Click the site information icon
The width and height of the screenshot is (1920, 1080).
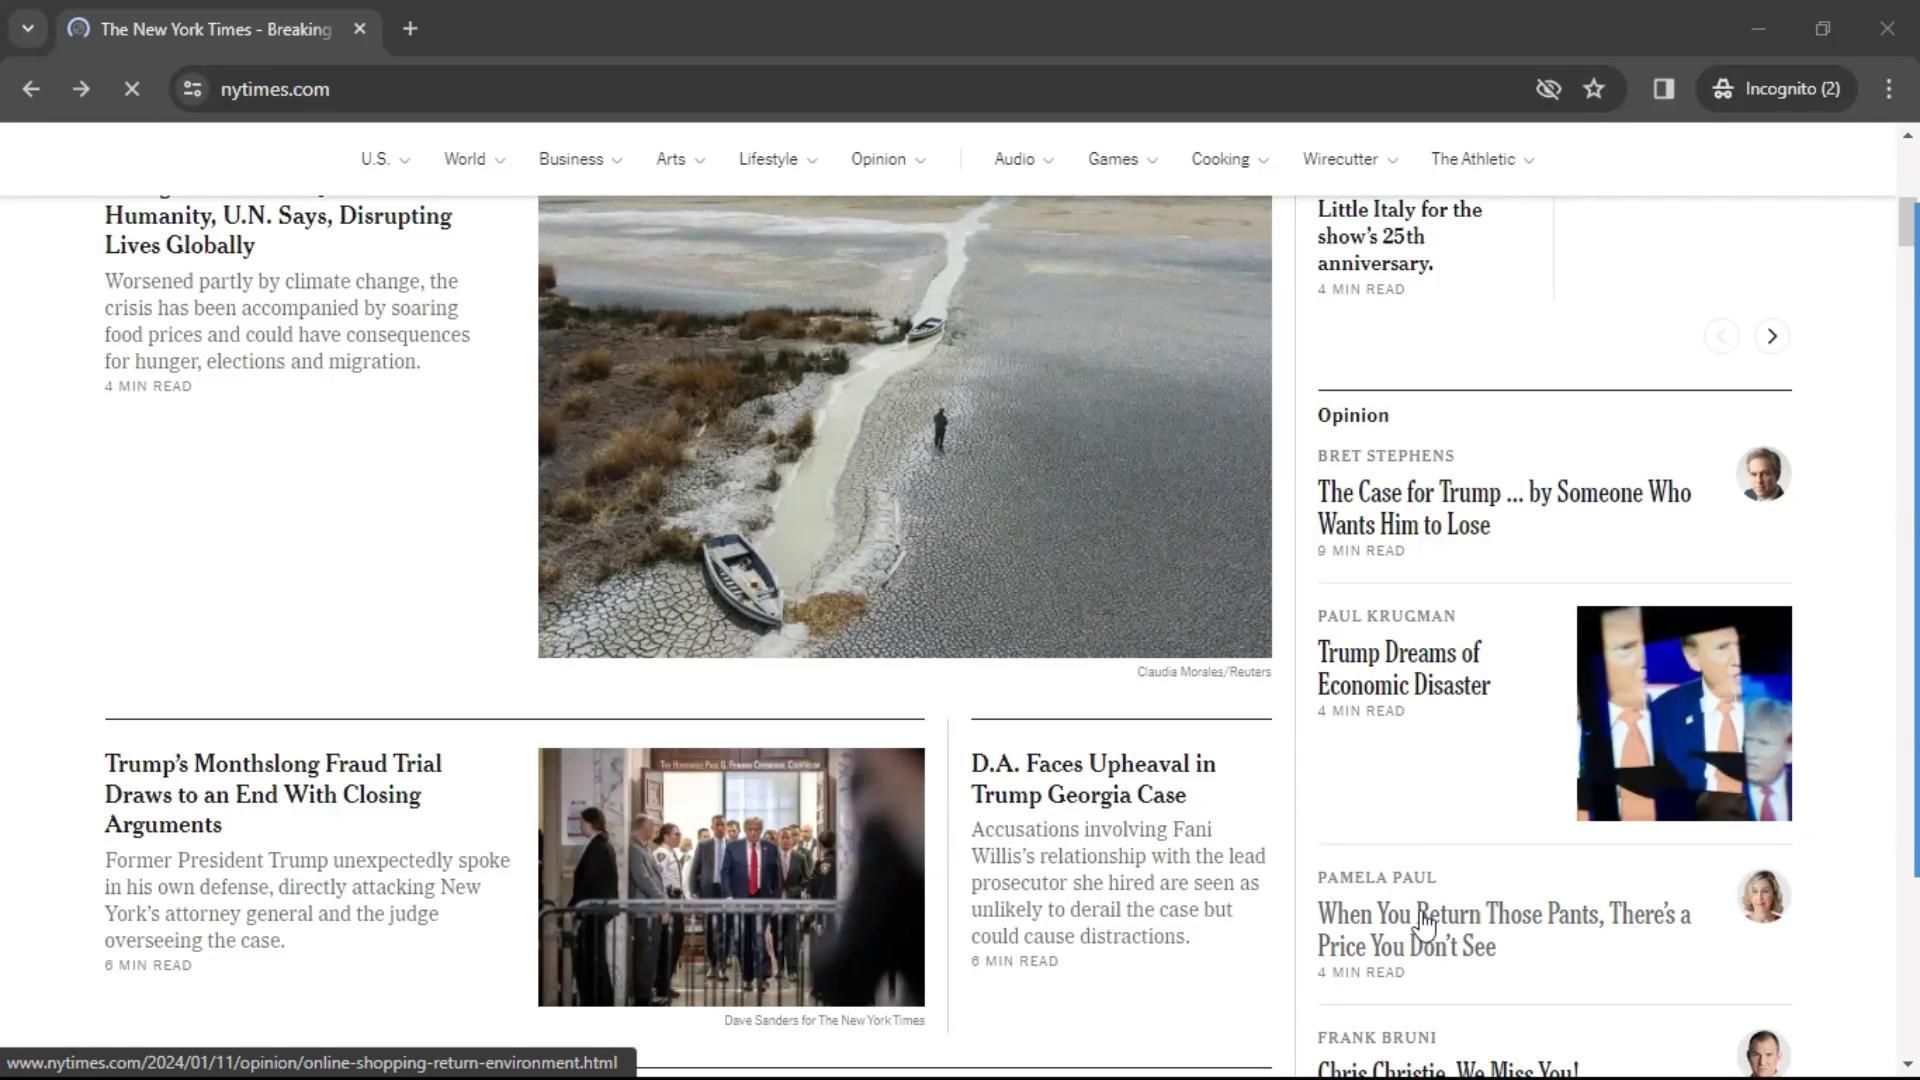coord(193,89)
